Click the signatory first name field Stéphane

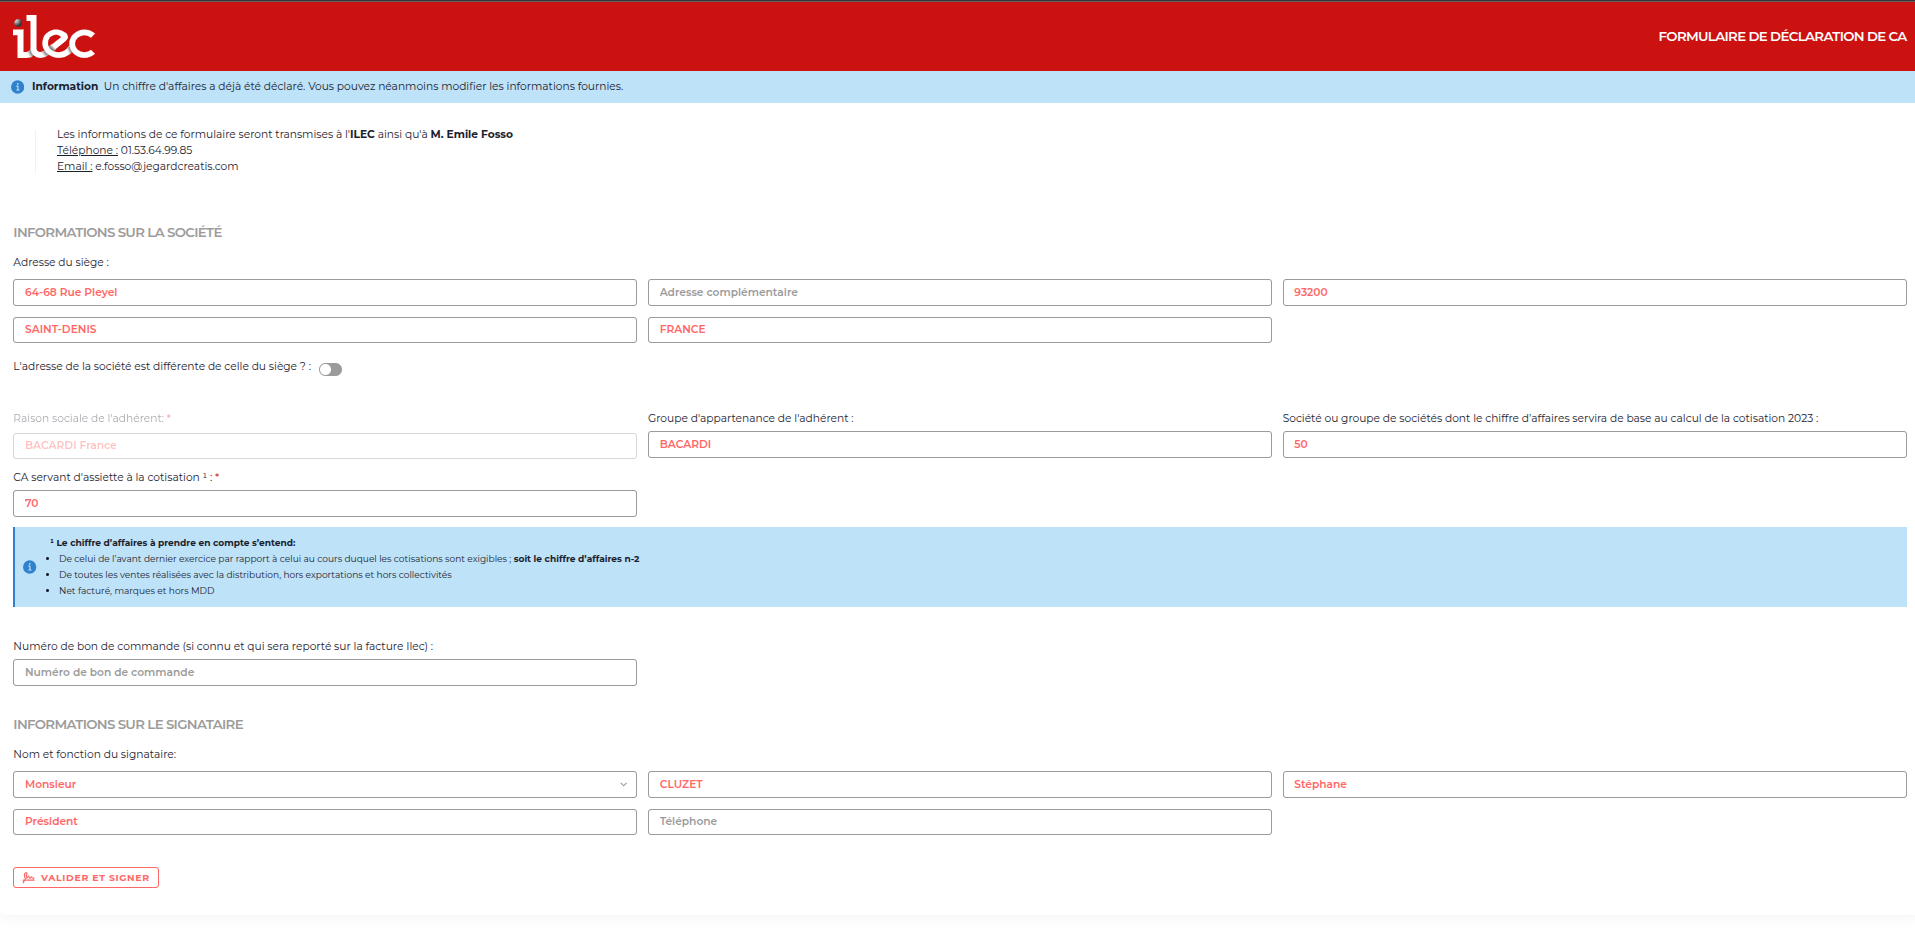[1594, 785]
